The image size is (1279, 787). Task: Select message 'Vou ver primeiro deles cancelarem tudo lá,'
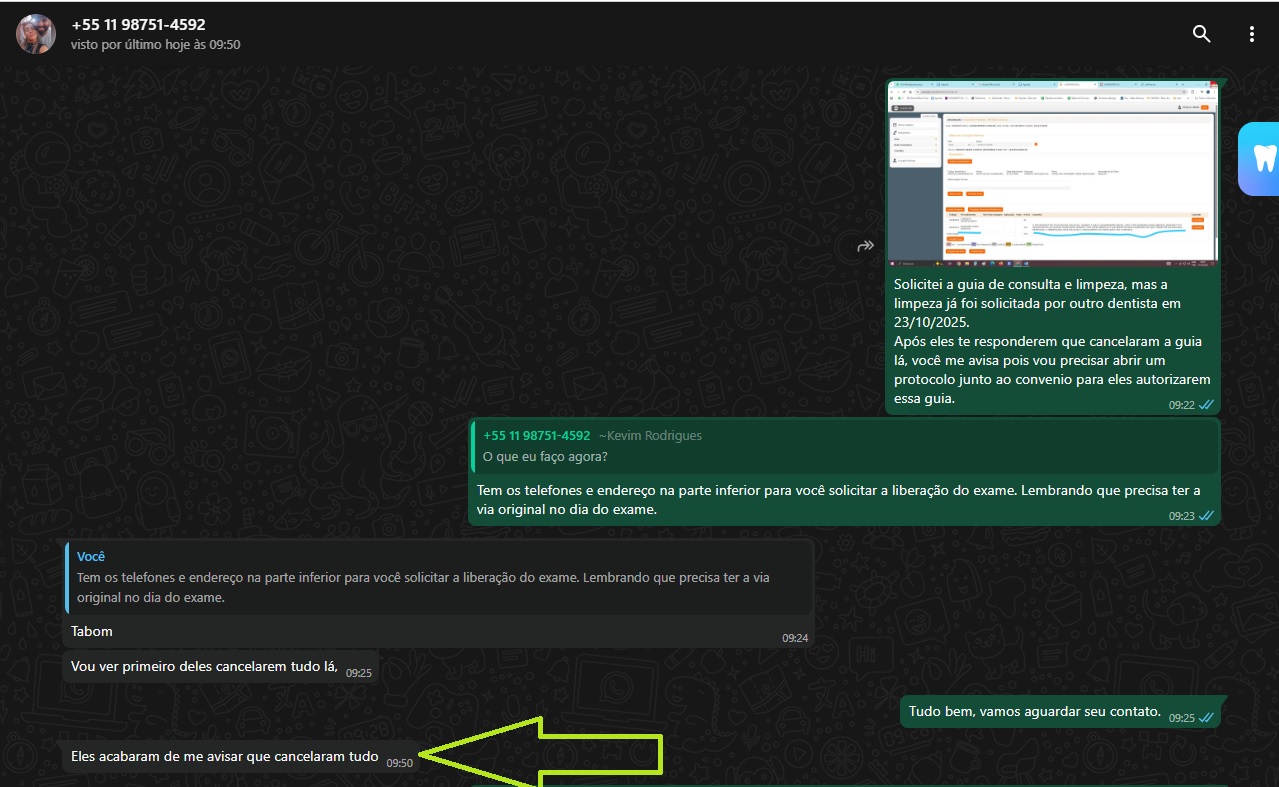coord(221,667)
